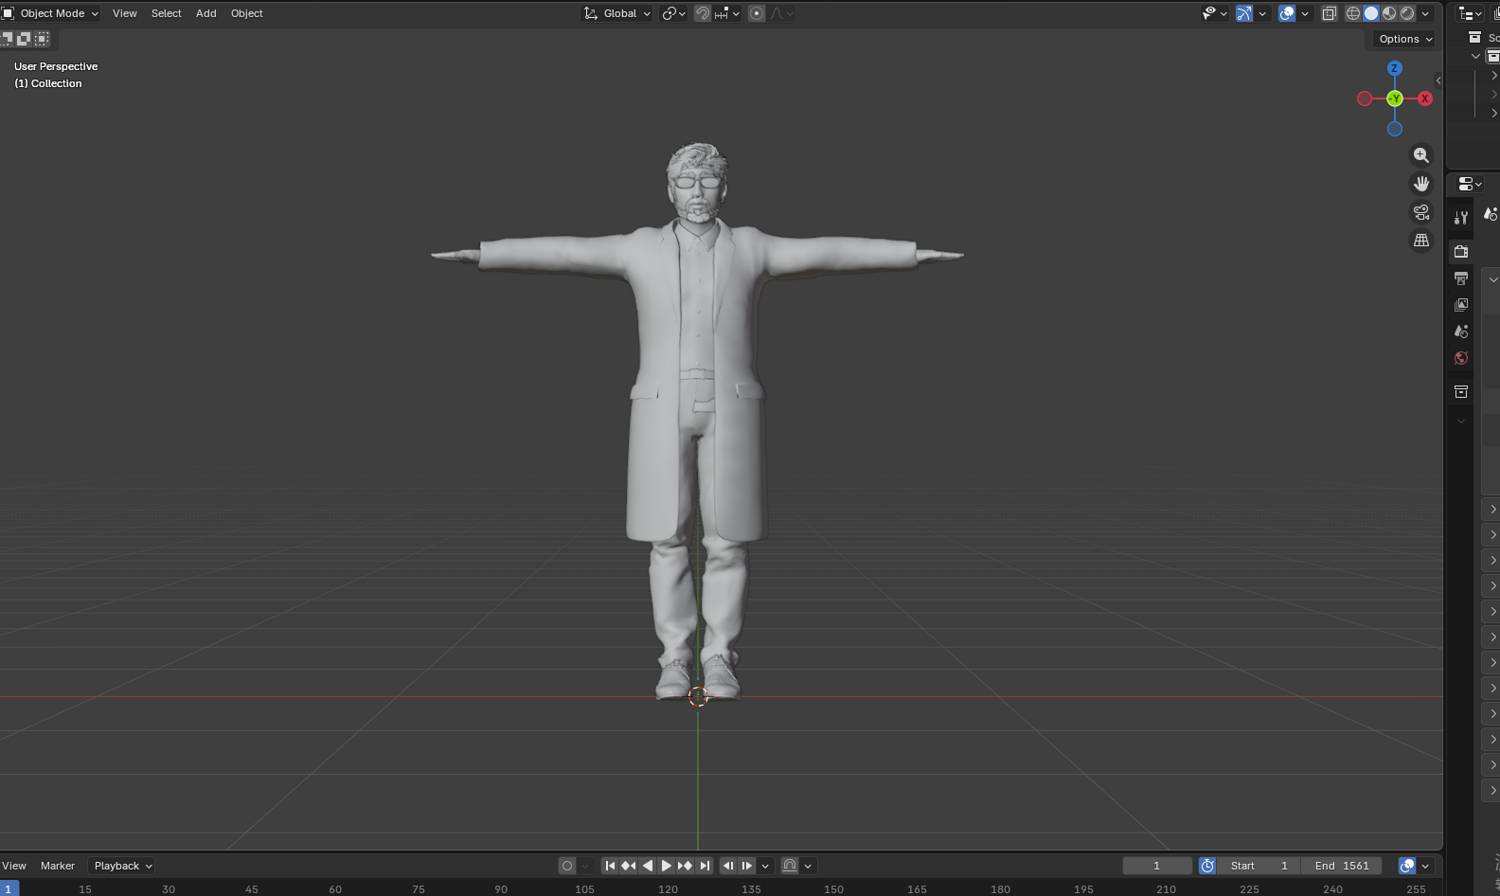Select wireframe viewport shading

1353,13
